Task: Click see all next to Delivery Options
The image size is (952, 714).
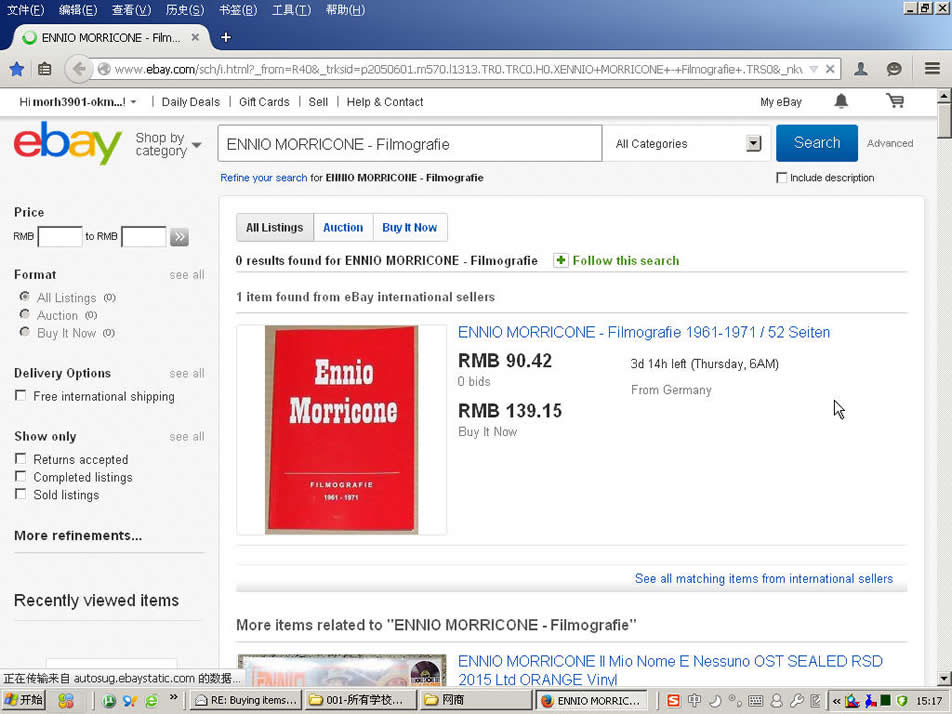Action: point(186,373)
